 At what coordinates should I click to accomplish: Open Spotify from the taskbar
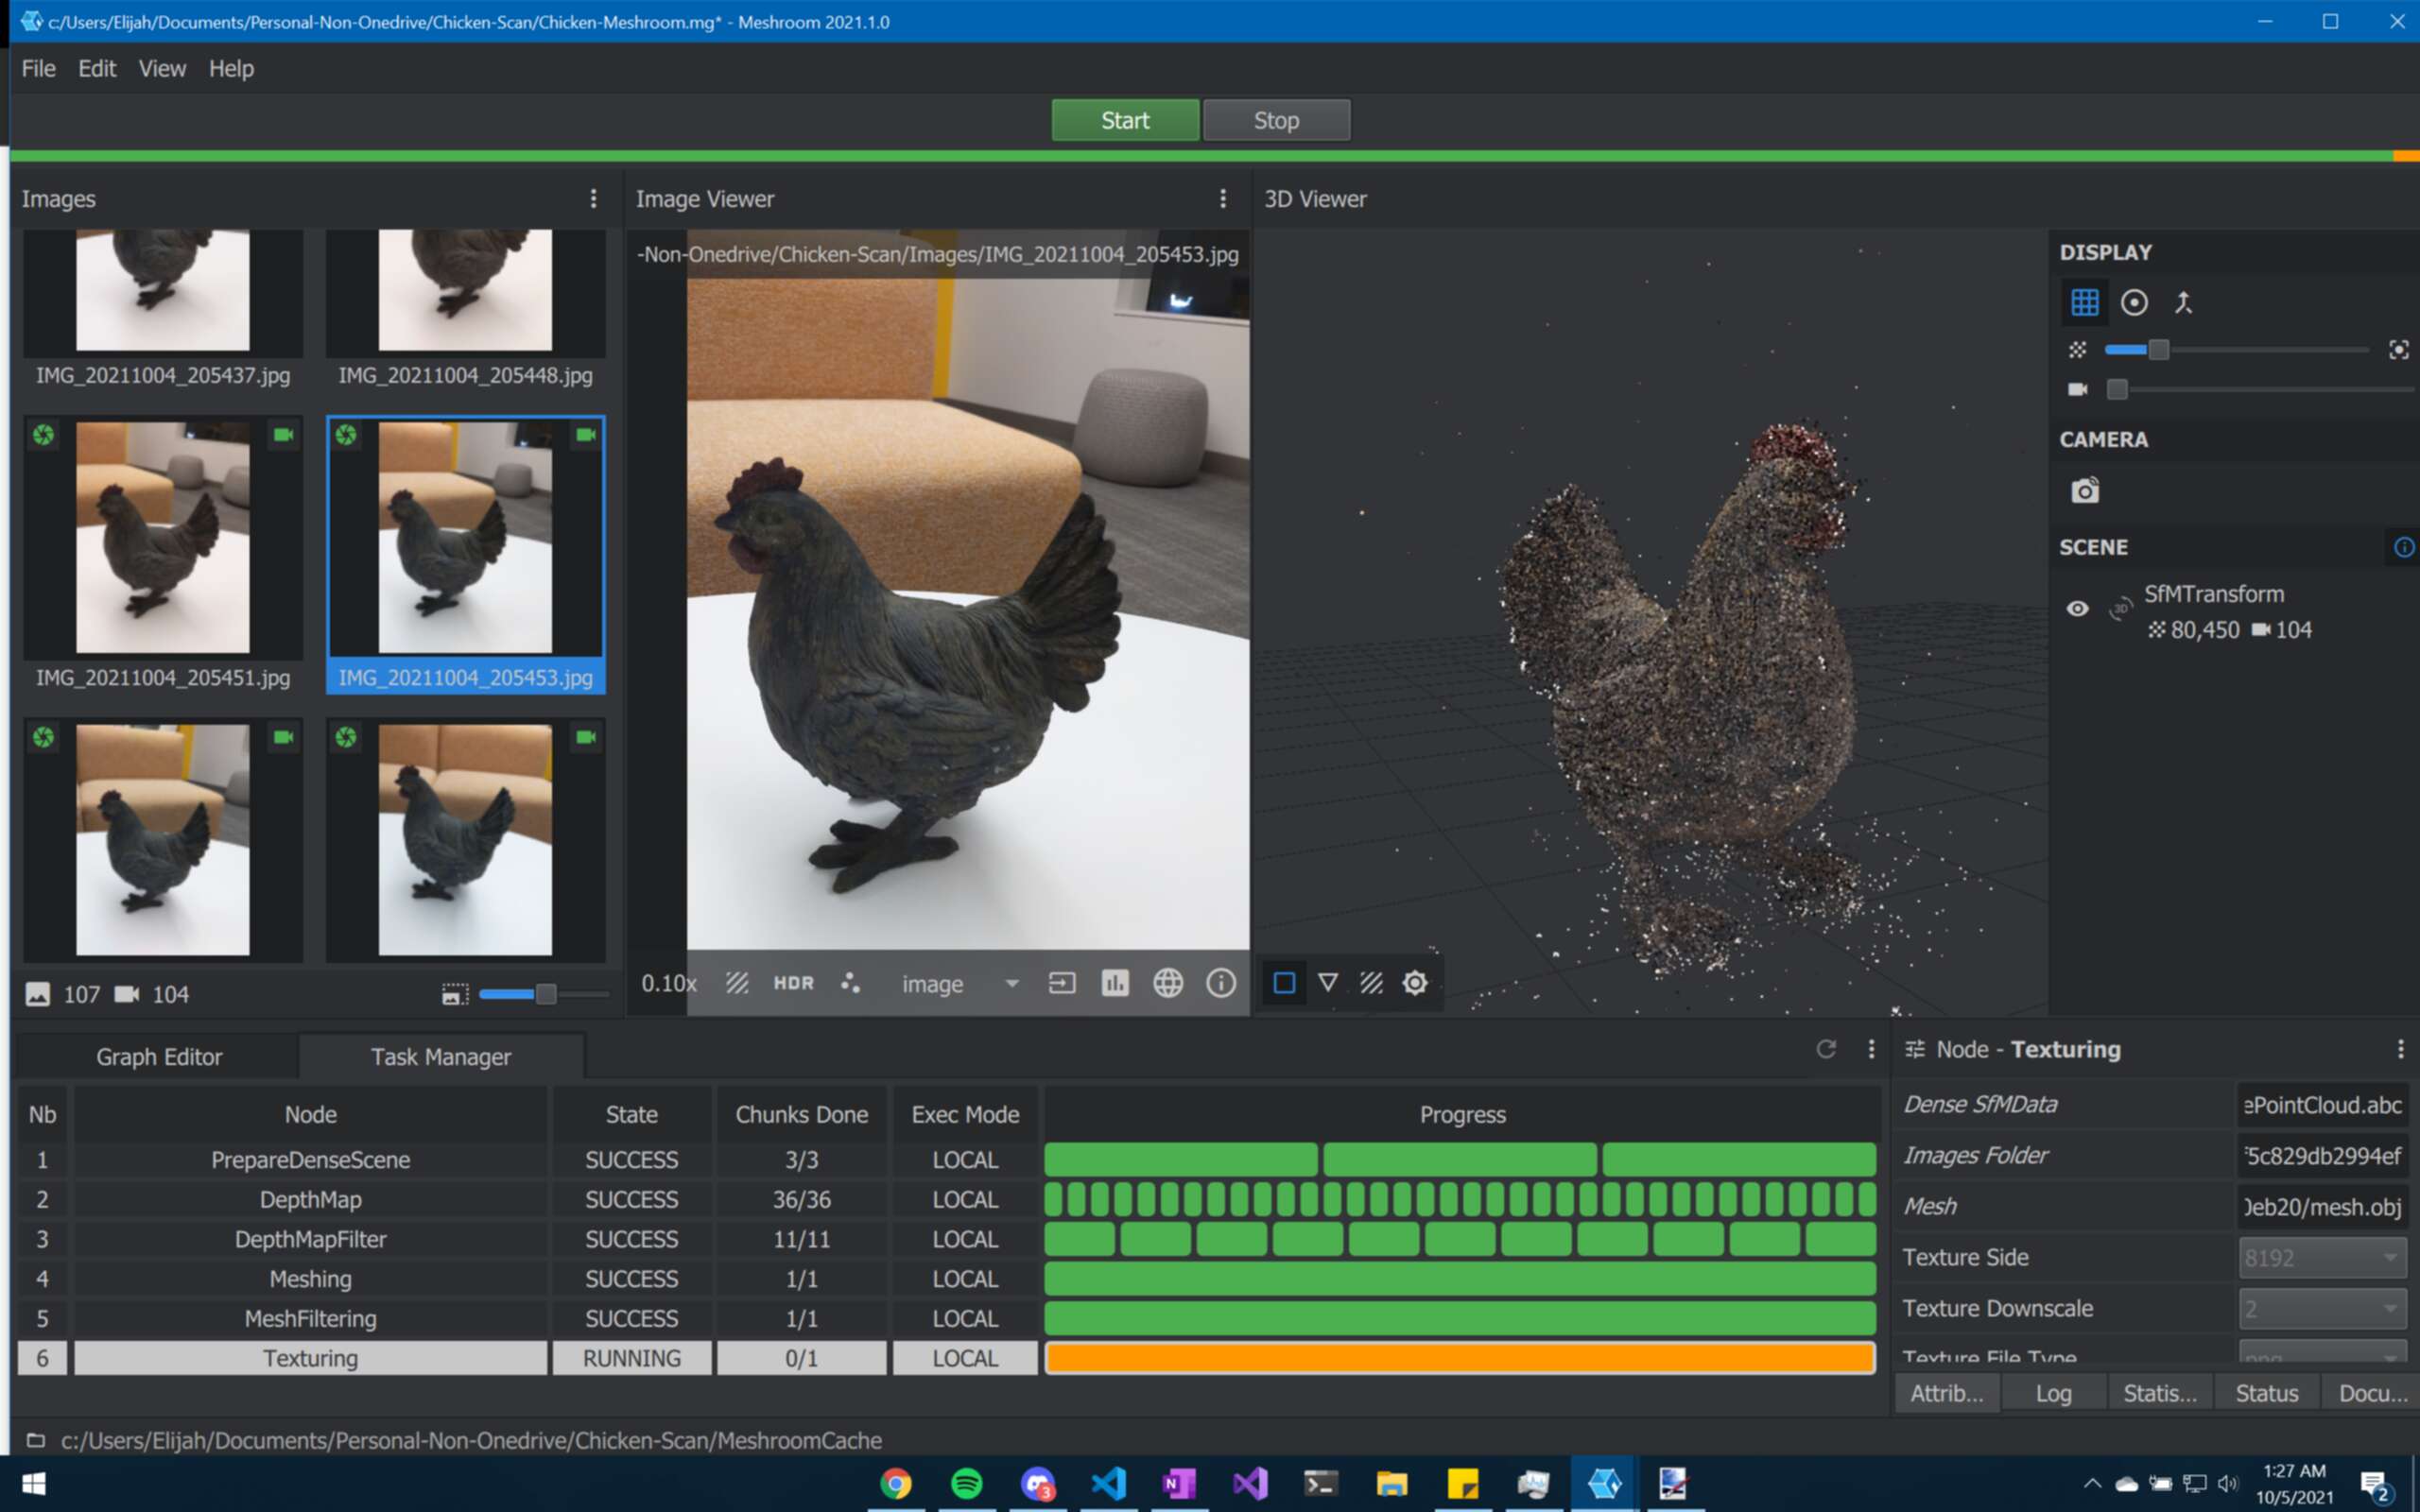tap(967, 1483)
